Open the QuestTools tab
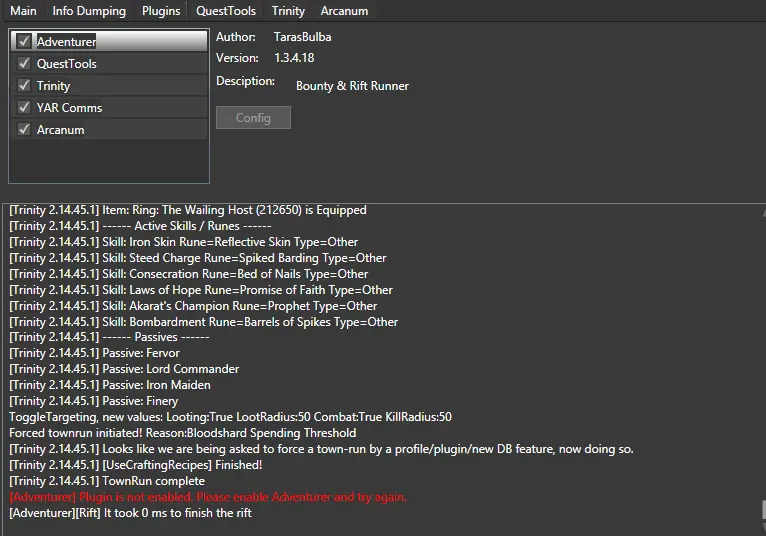The width and height of the screenshot is (766, 536). pyautogui.click(x=226, y=11)
